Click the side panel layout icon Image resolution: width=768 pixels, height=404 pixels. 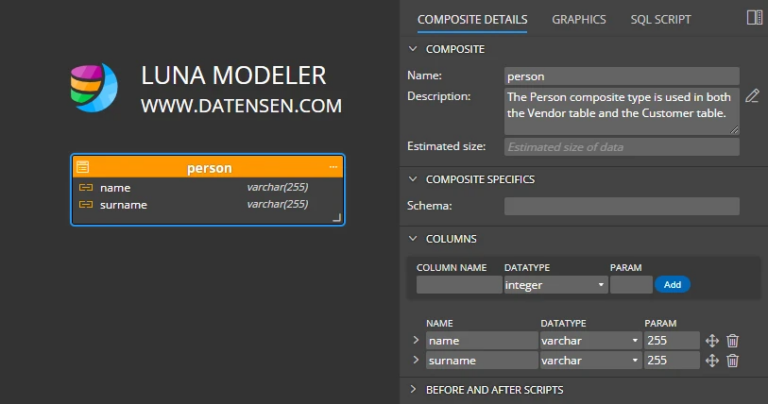pos(755,18)
